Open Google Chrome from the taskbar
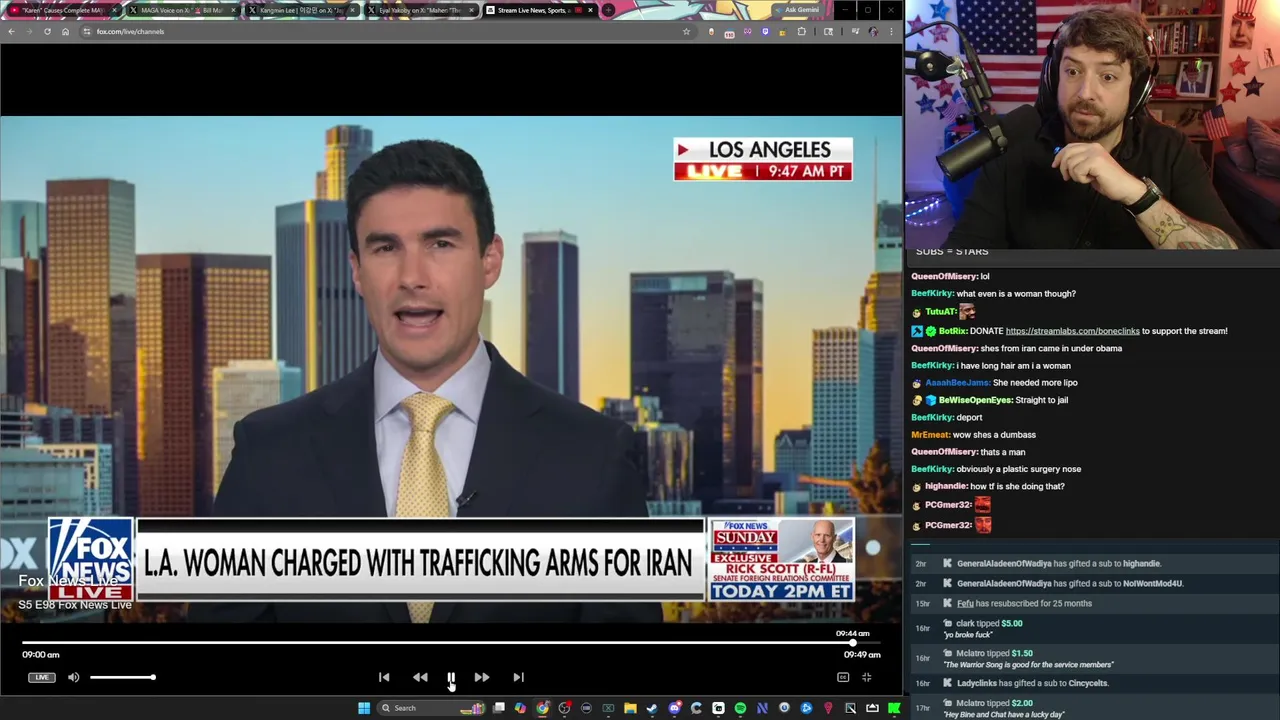 (x=543, y=708)
